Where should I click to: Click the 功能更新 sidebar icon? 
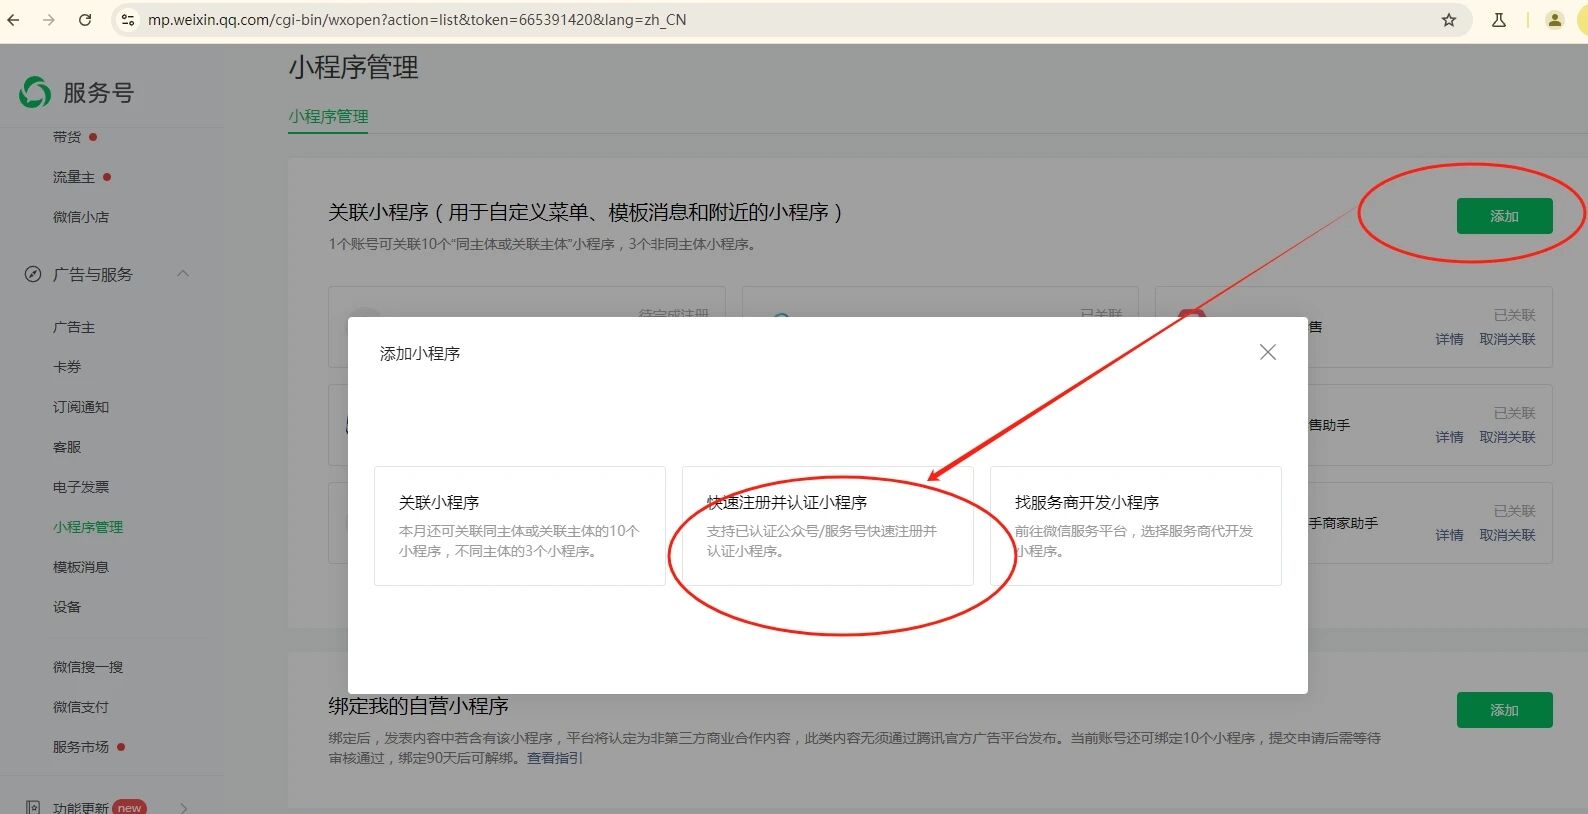[33, 807]
